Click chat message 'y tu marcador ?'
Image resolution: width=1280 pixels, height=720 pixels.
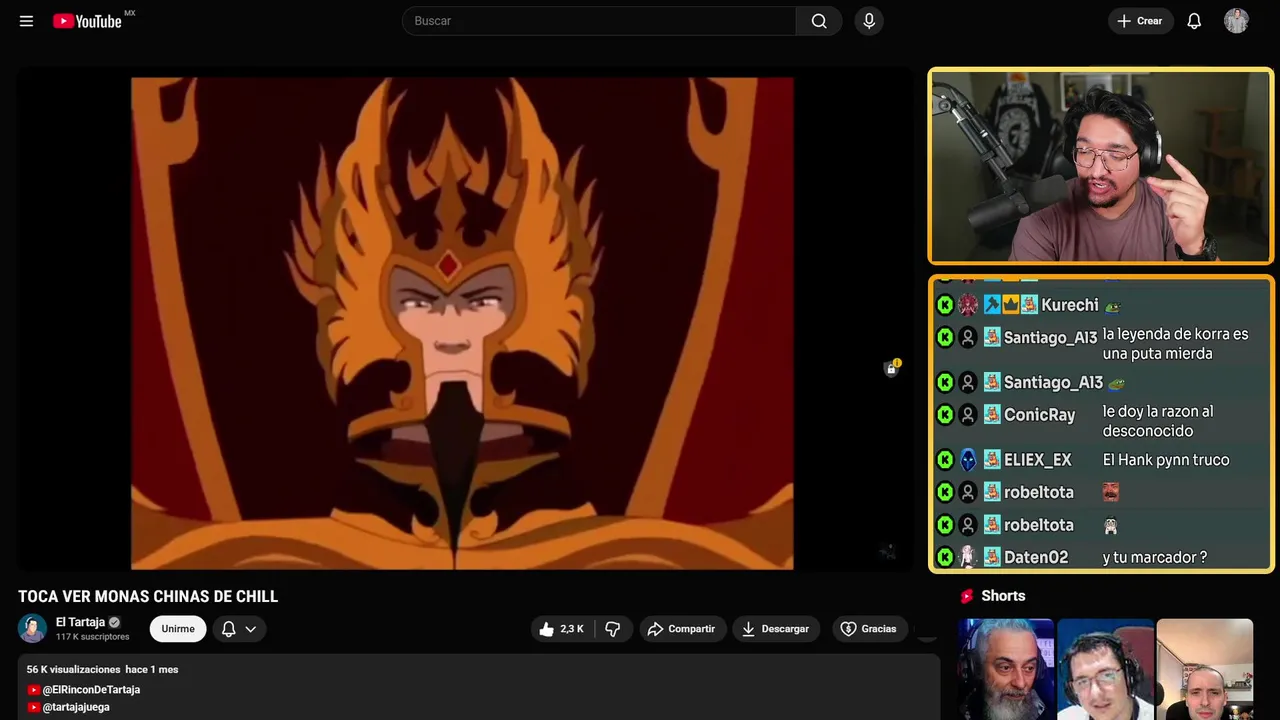pos(1155,557)
